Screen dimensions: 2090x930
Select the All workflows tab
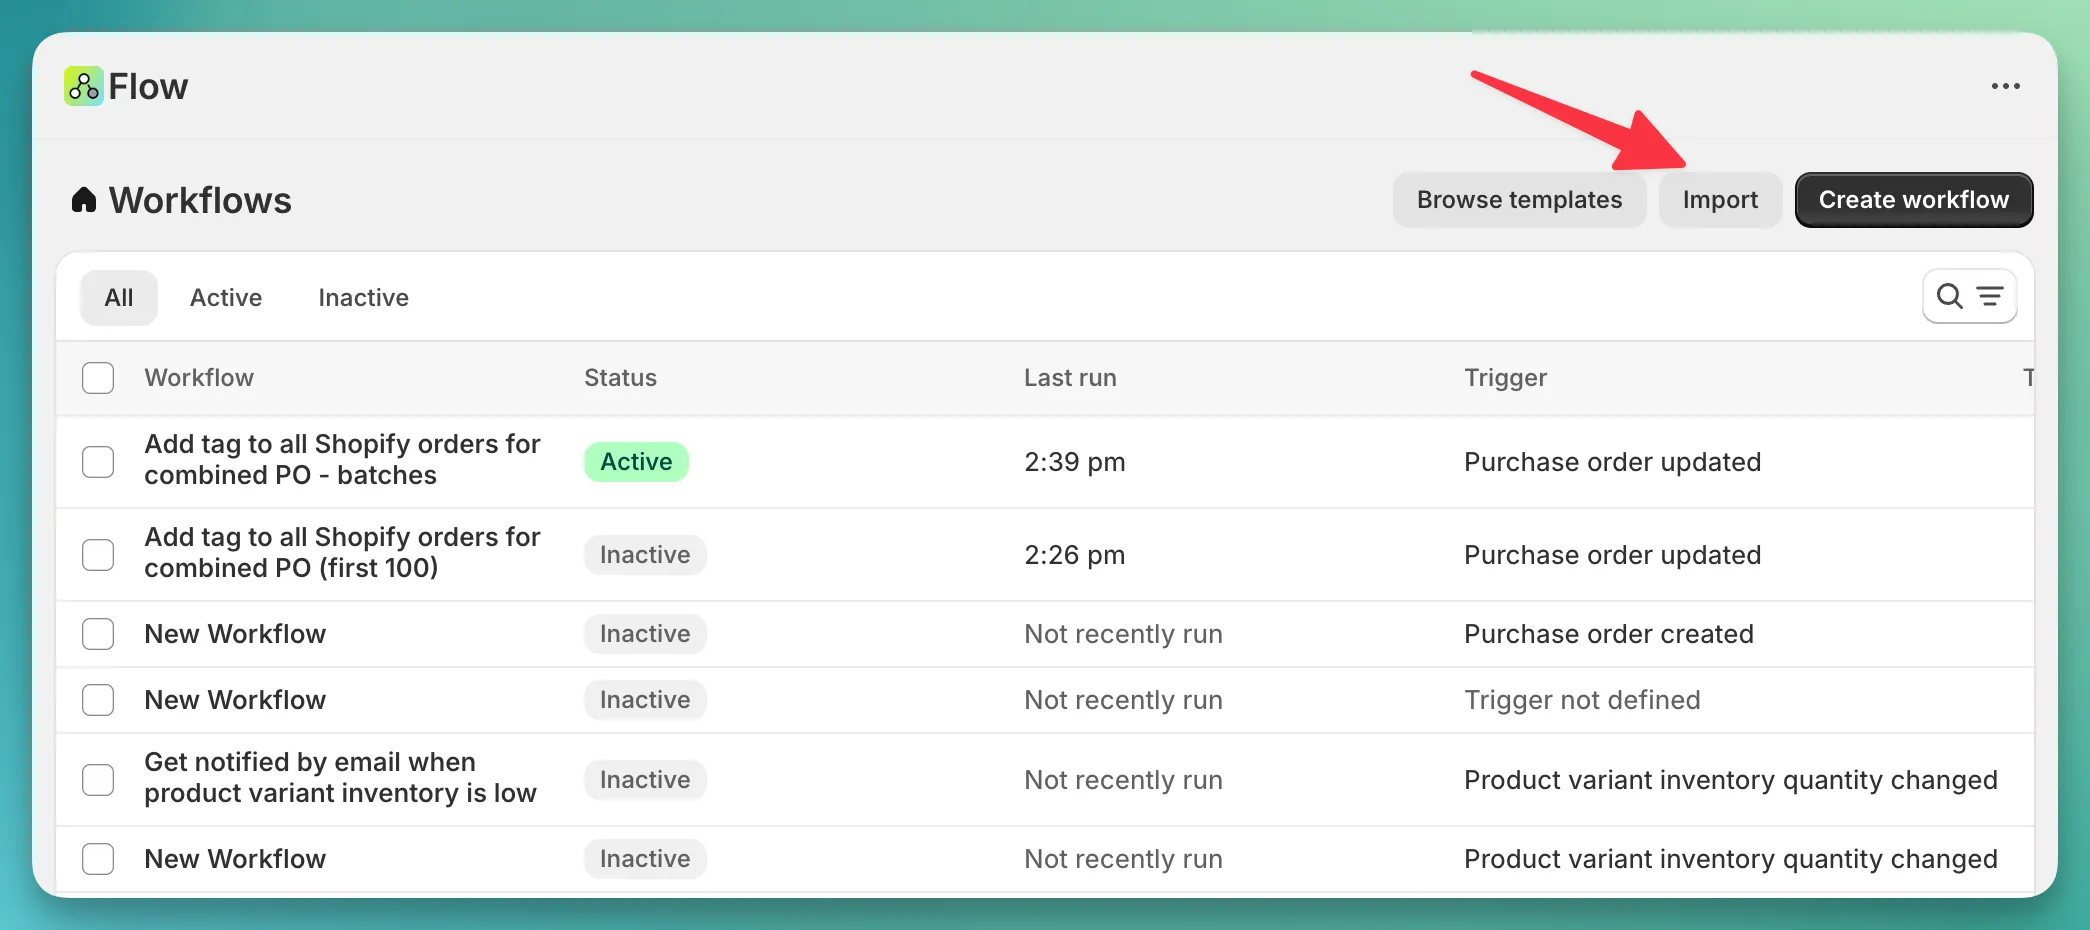118,297
